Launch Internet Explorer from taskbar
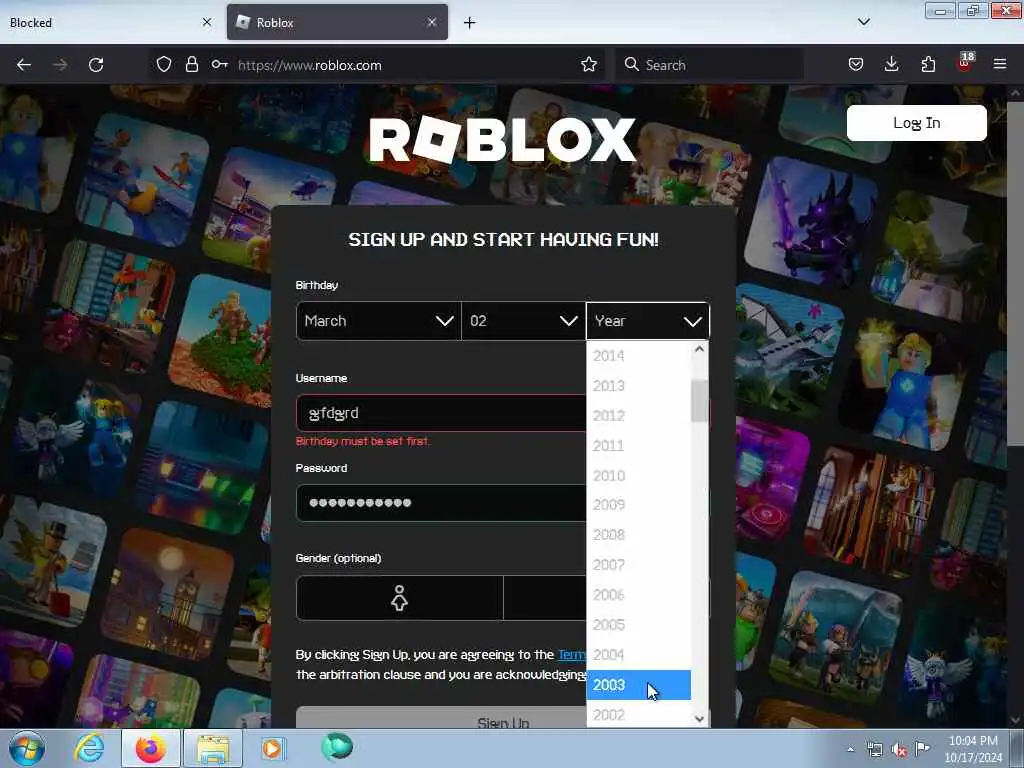The width and height of the screenshot is (1024, 768). tap(89, 748)
